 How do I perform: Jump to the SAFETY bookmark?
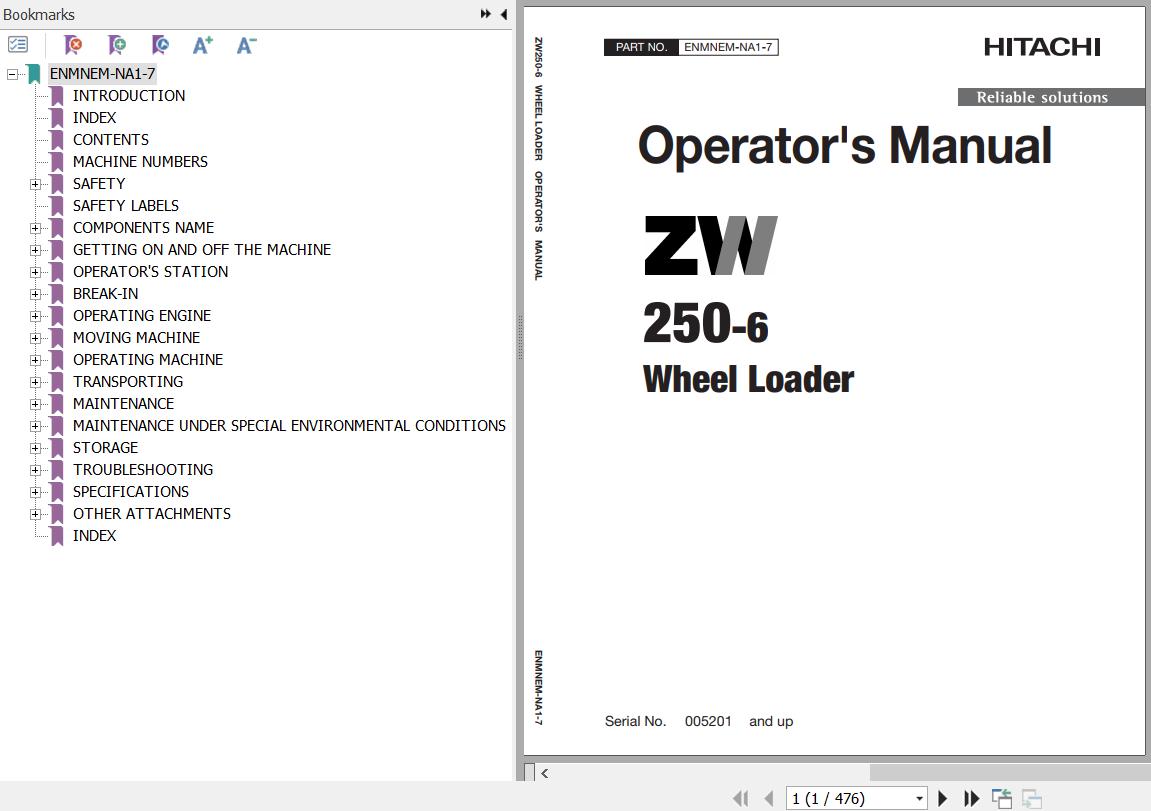click(99, 183)
